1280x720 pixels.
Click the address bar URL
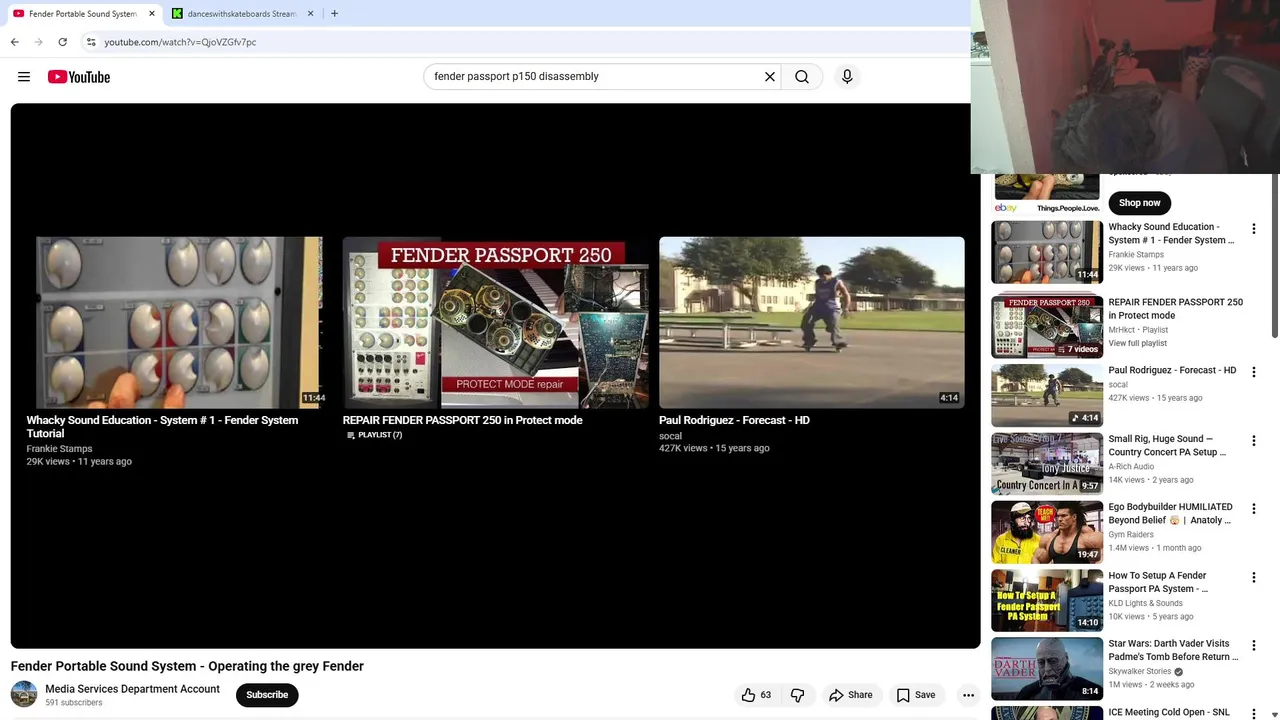(x=180, y=42)
